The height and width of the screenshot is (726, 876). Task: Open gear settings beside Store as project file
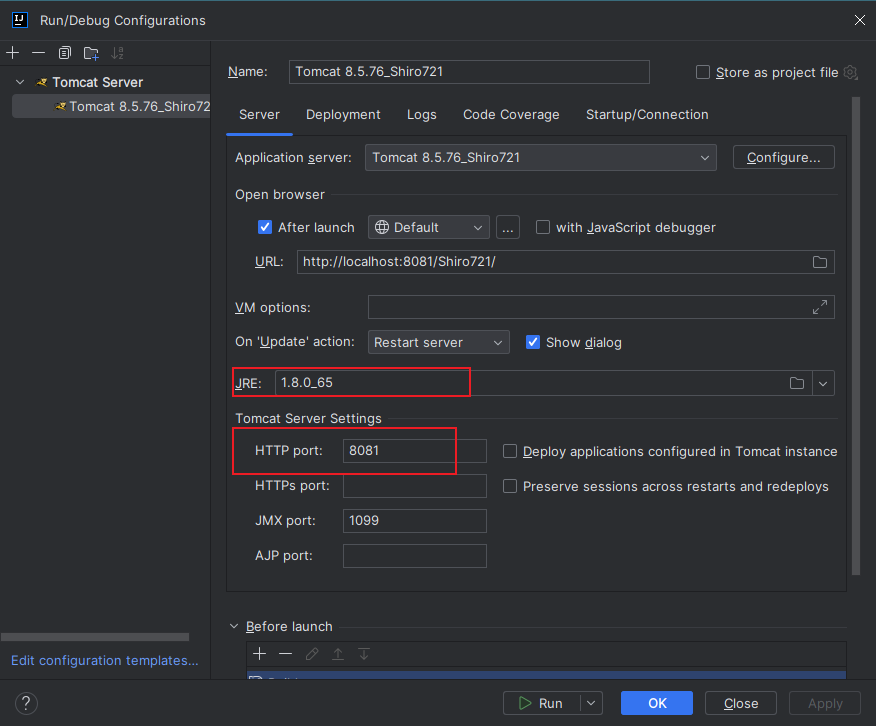click(x=850, y=72)
